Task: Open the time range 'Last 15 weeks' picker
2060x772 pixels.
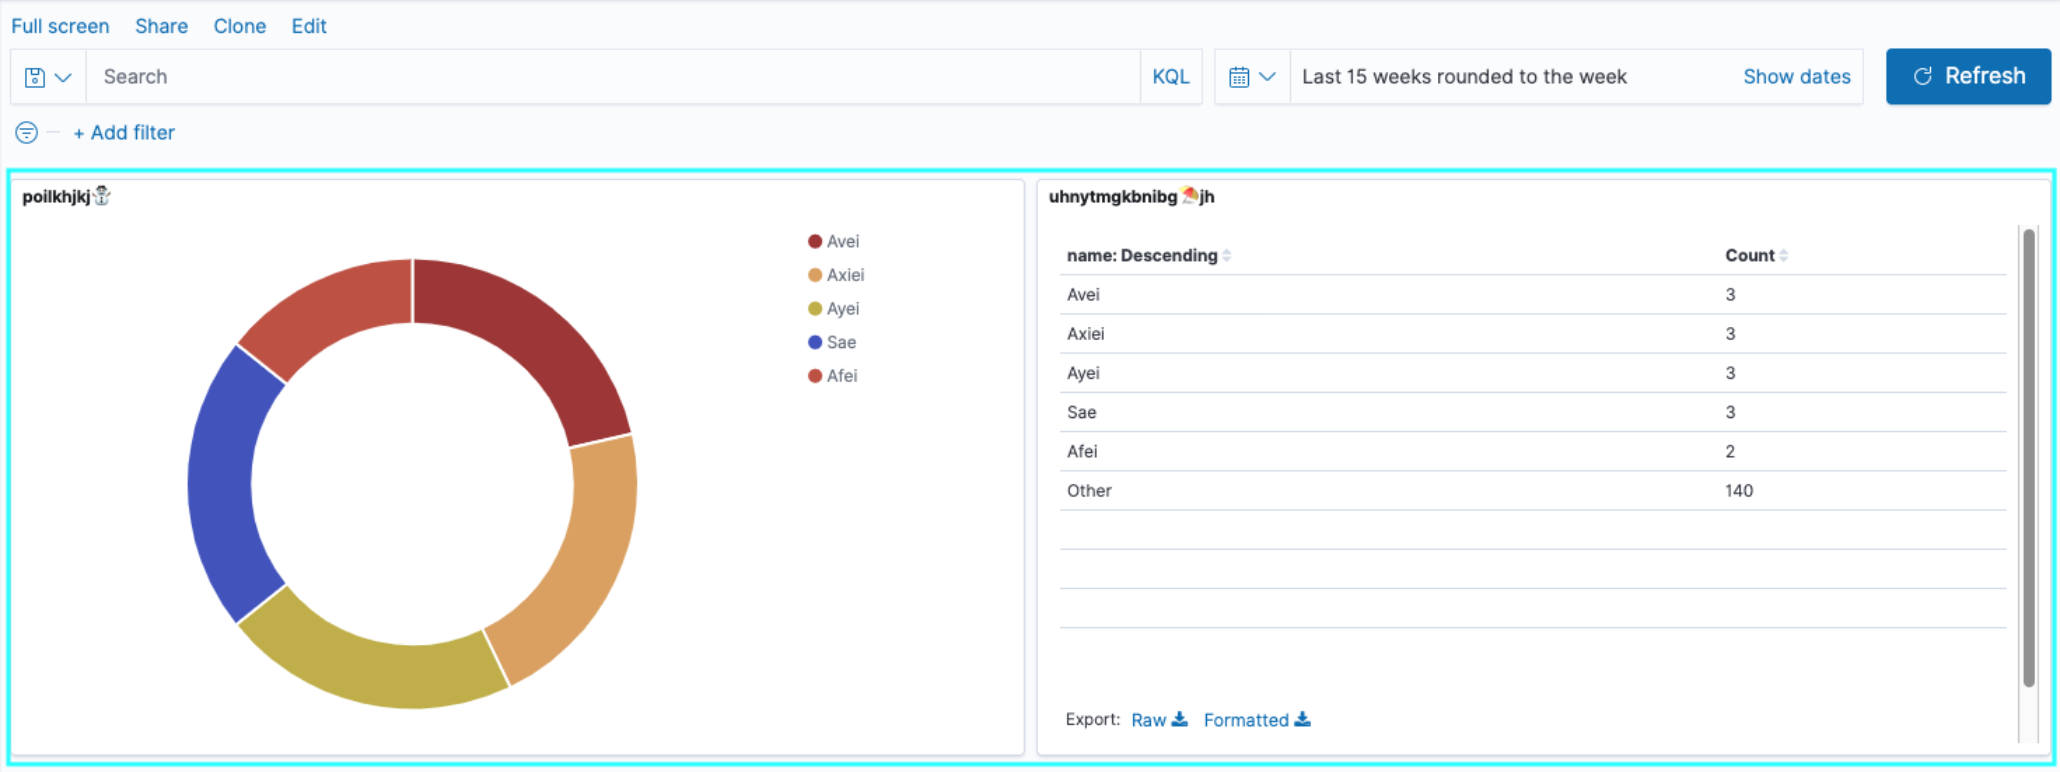Action: click(x=1464, y=77)
